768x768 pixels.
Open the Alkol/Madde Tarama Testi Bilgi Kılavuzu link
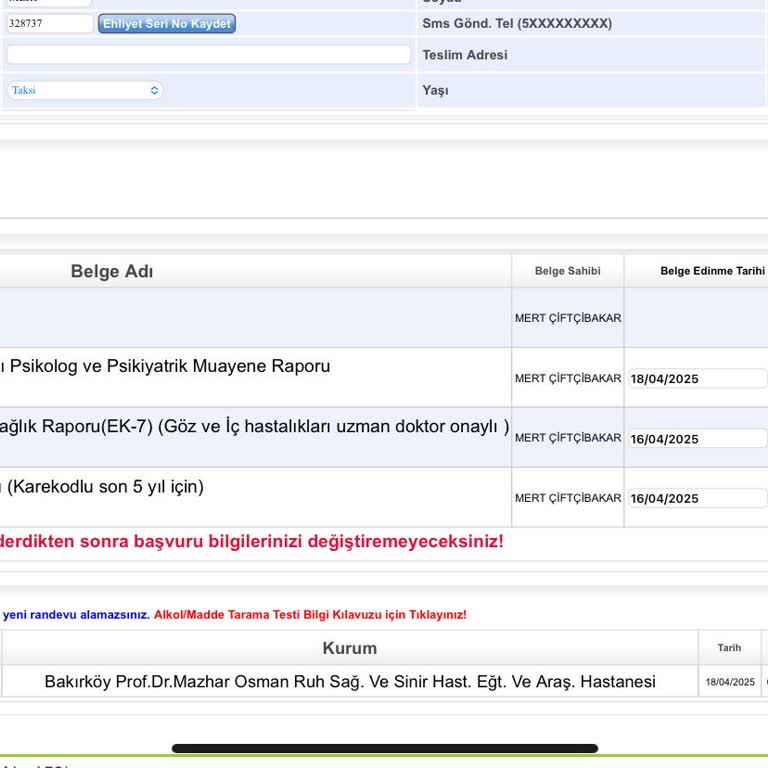(x=310, y=615)
